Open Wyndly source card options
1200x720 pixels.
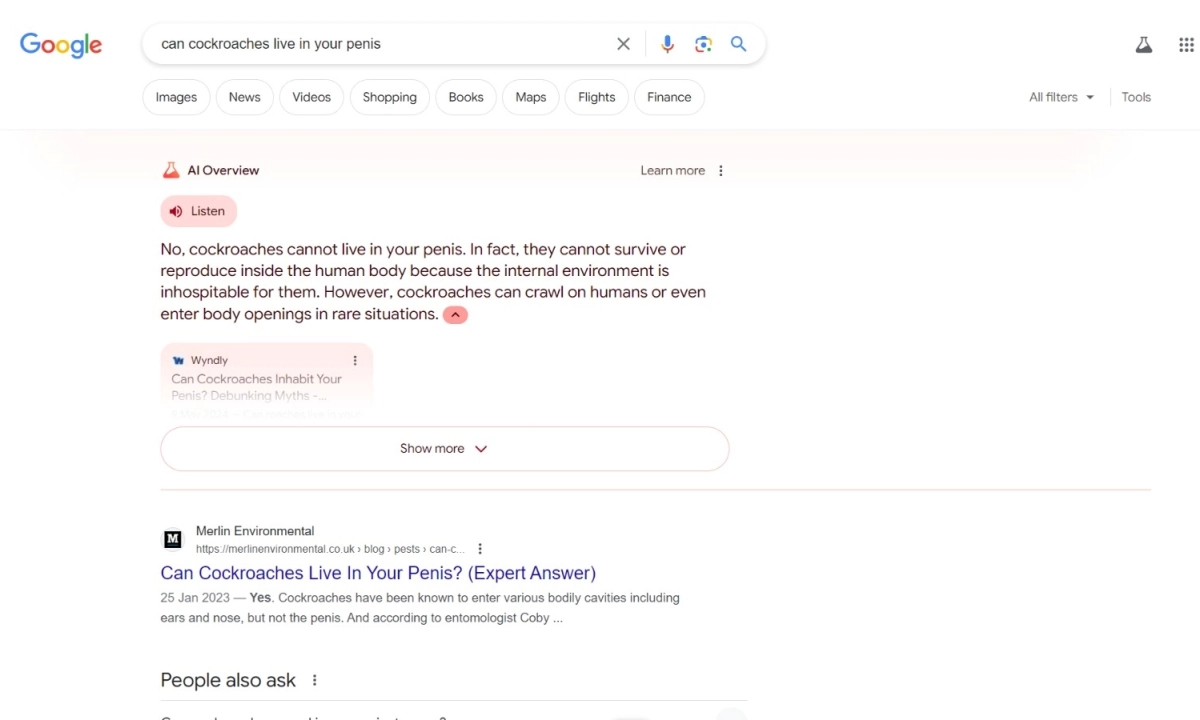(355, 361)
